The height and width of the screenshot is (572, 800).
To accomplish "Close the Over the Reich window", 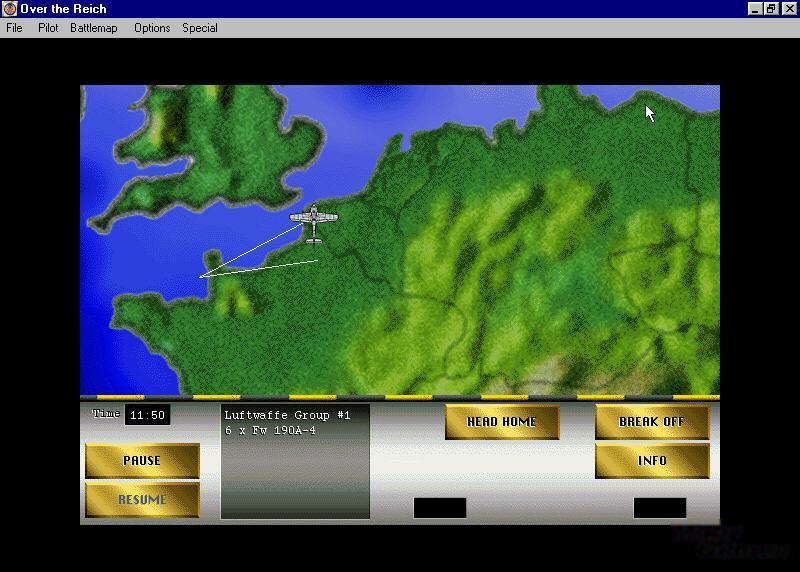I will (790, 9).
